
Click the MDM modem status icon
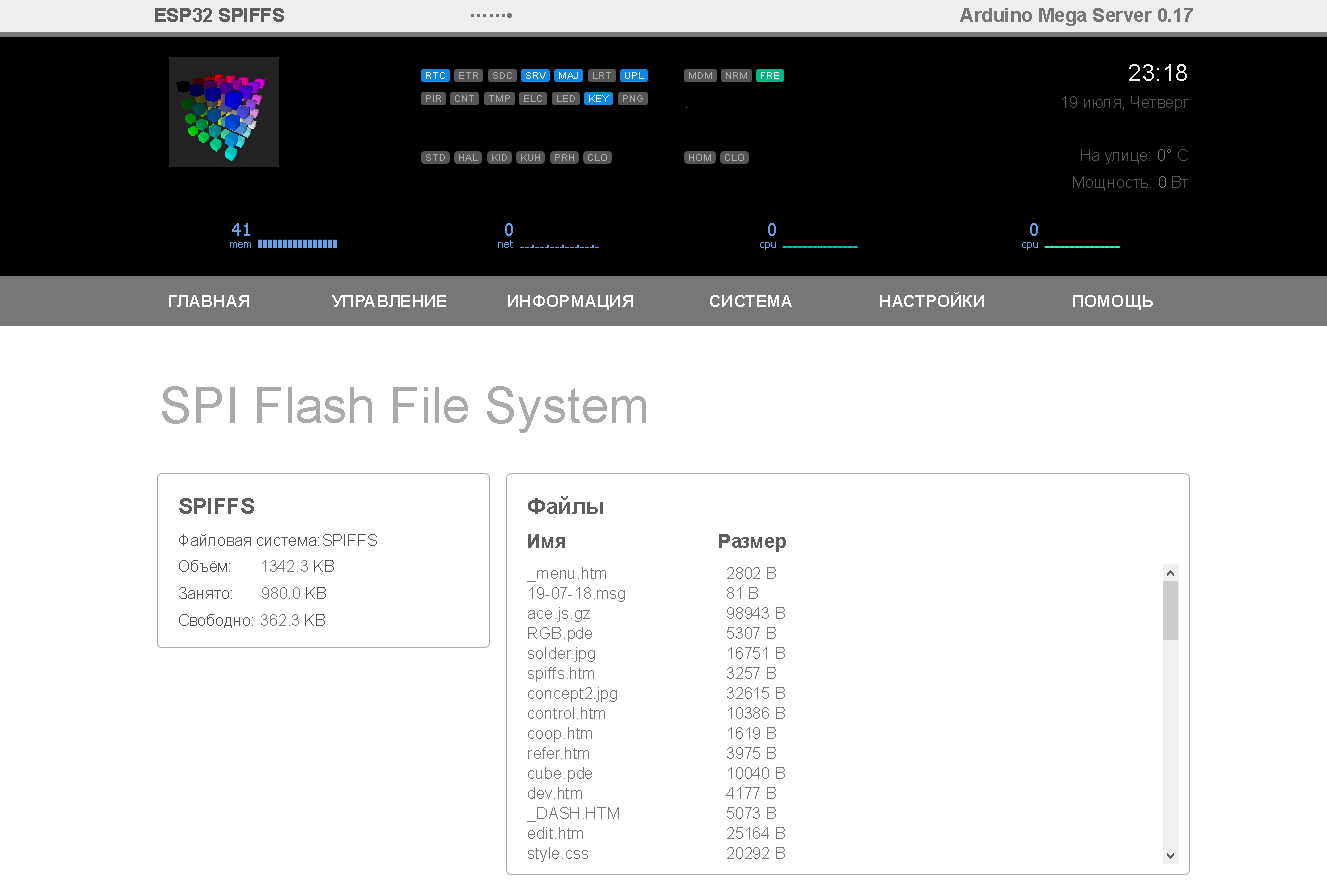699,75
